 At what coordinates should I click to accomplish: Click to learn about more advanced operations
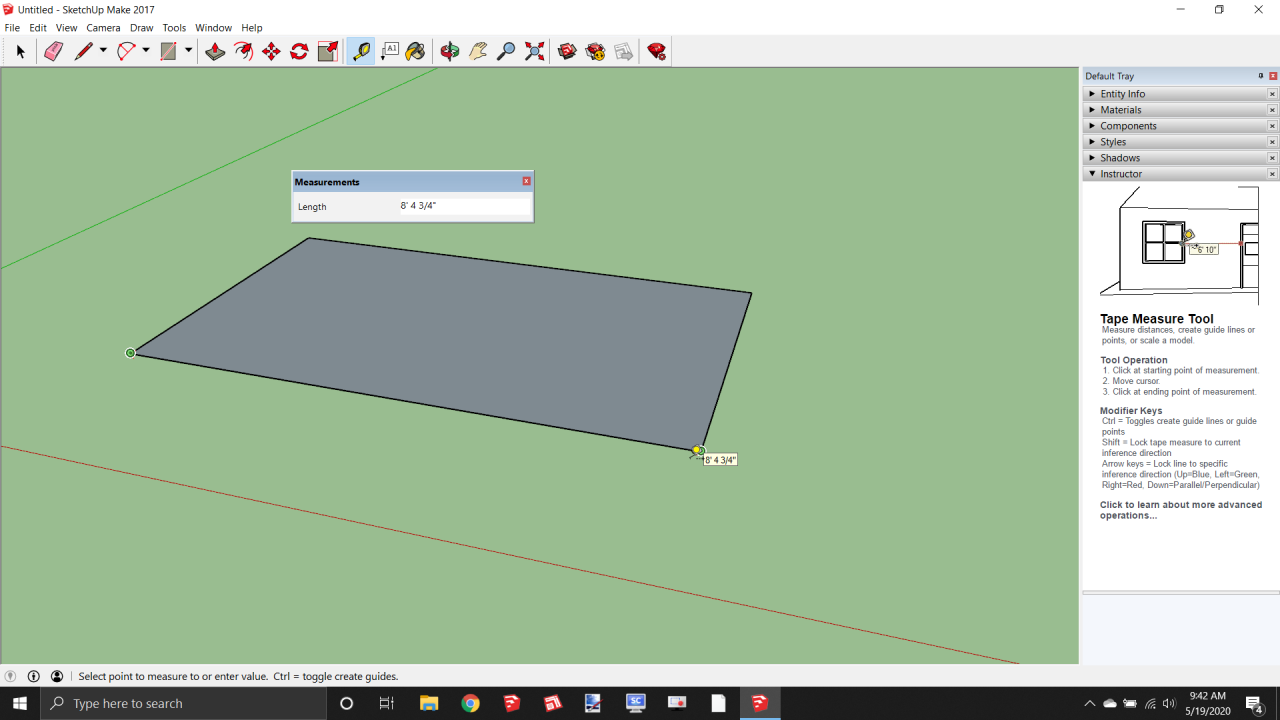point(1181,510)
